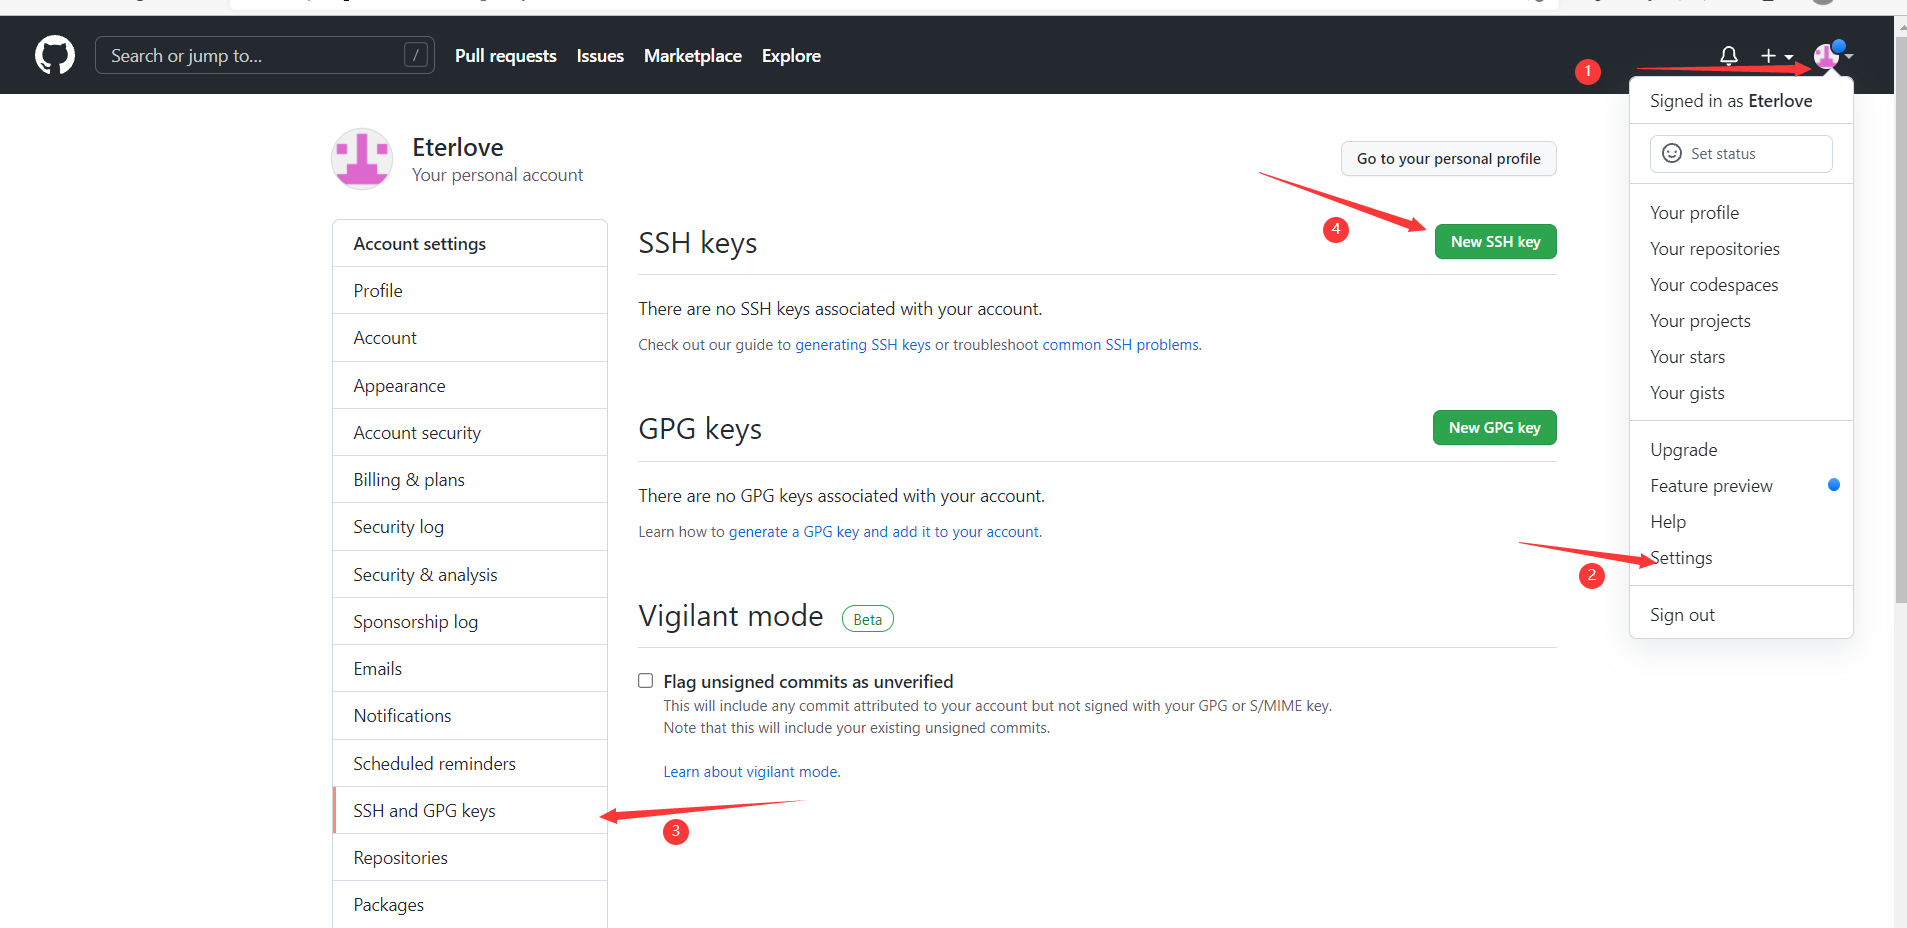Open the generating SSH keys guide link
The height and width of the screenshot is (928, 1907).
pos(863,345)
